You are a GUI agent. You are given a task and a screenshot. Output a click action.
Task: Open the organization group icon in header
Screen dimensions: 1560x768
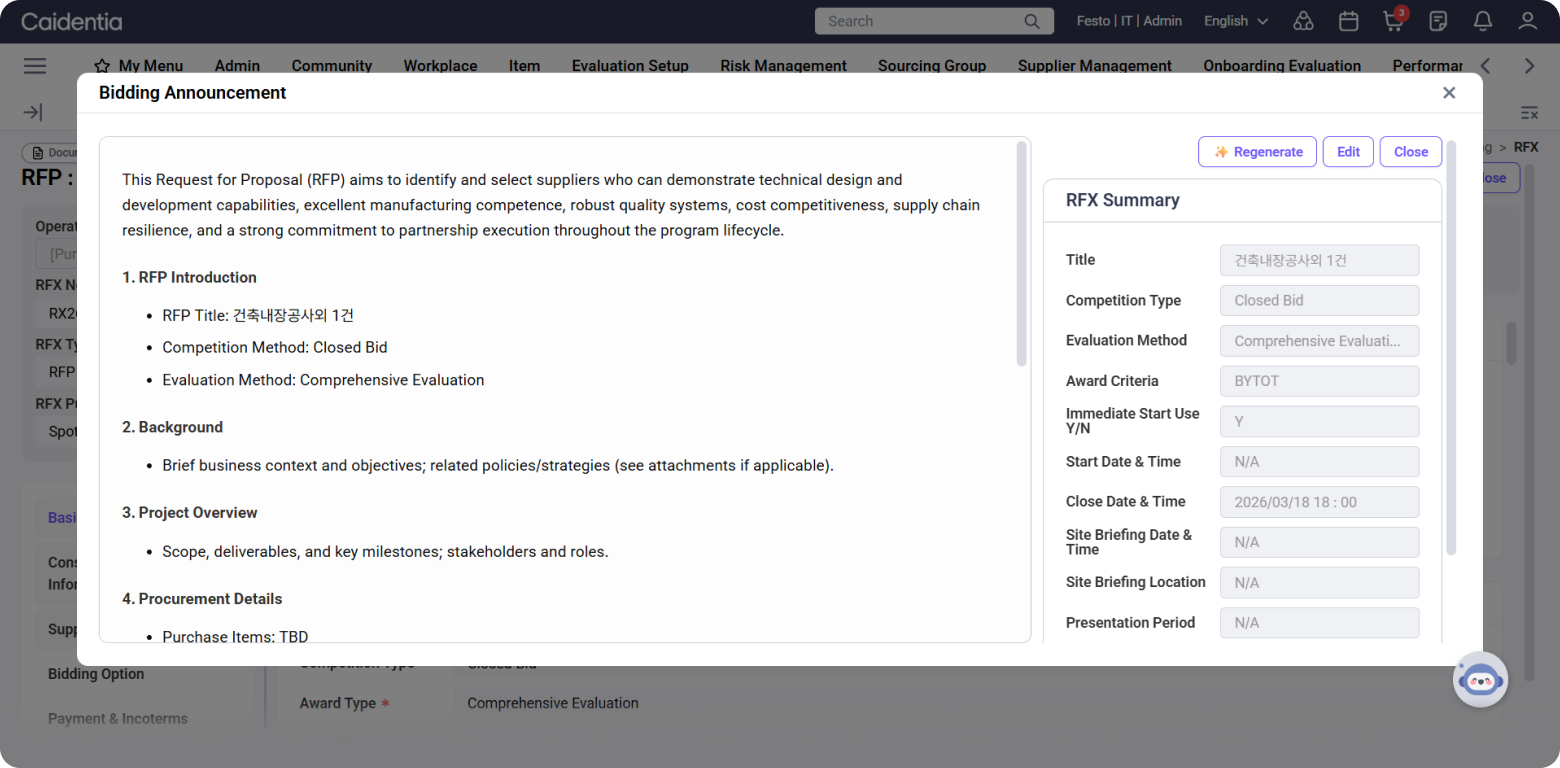[x=1303, y=21]
